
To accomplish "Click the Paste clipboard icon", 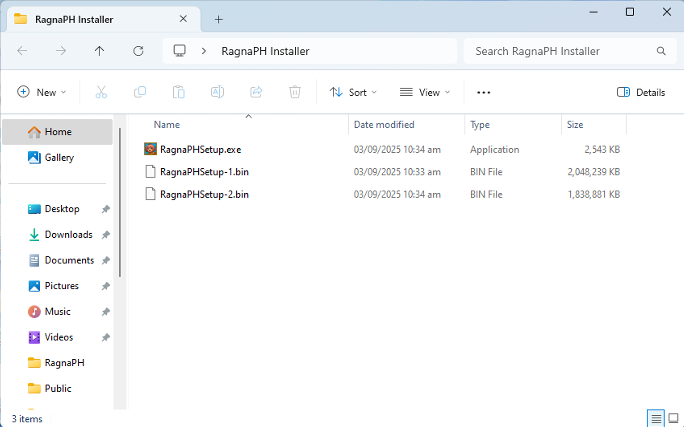I will (x=178, y=92).
